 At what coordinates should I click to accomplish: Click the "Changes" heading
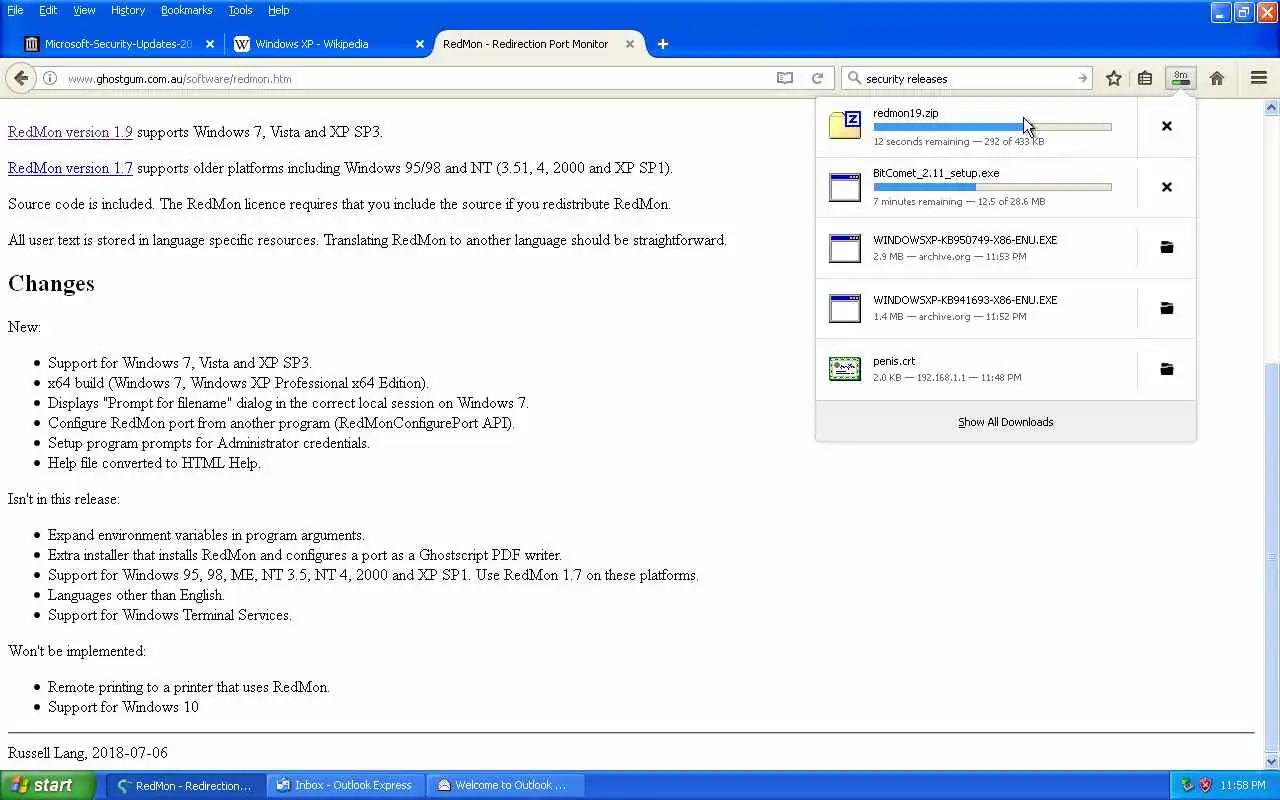point(51,284)
